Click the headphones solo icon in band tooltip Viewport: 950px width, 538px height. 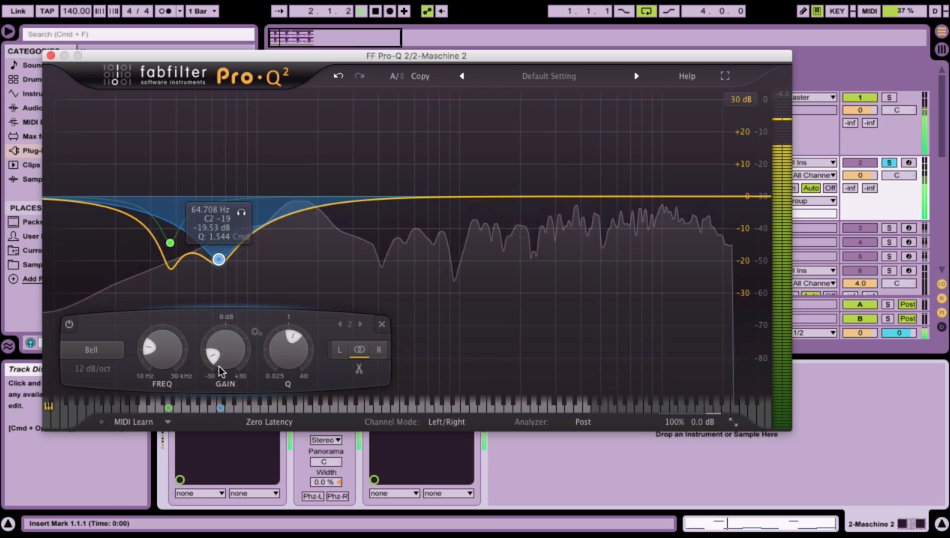click(241, 212)
